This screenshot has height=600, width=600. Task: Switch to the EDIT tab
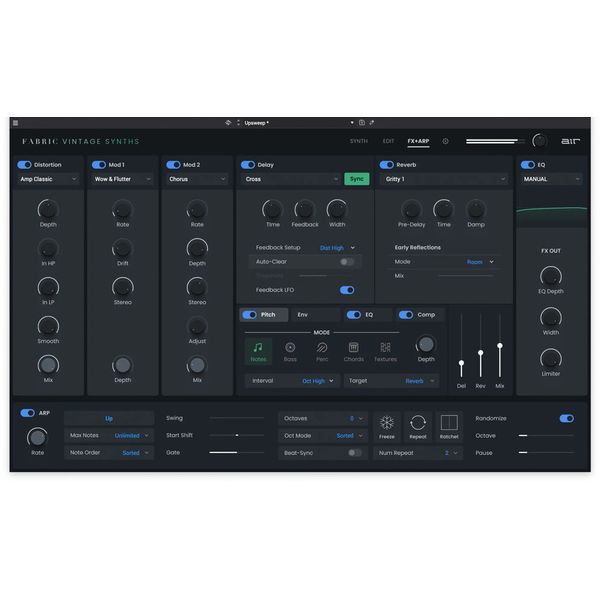pos(388,141)
